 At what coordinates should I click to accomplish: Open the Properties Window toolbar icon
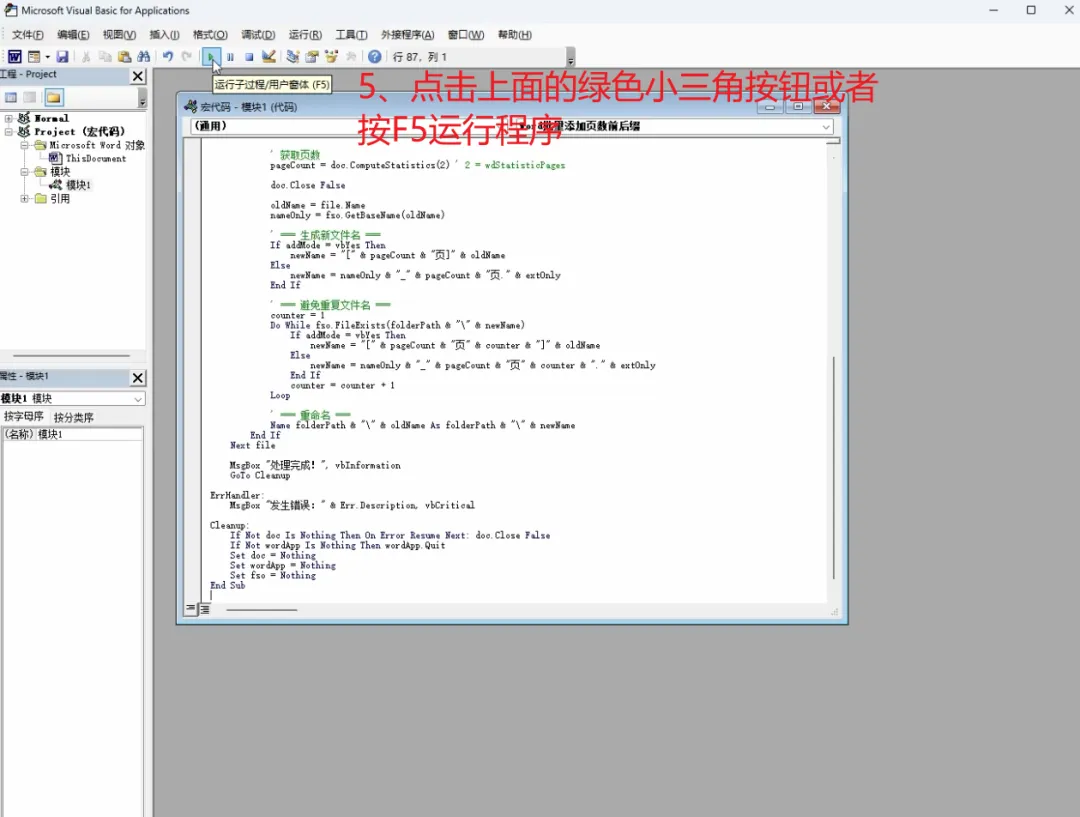coord(312,56)
